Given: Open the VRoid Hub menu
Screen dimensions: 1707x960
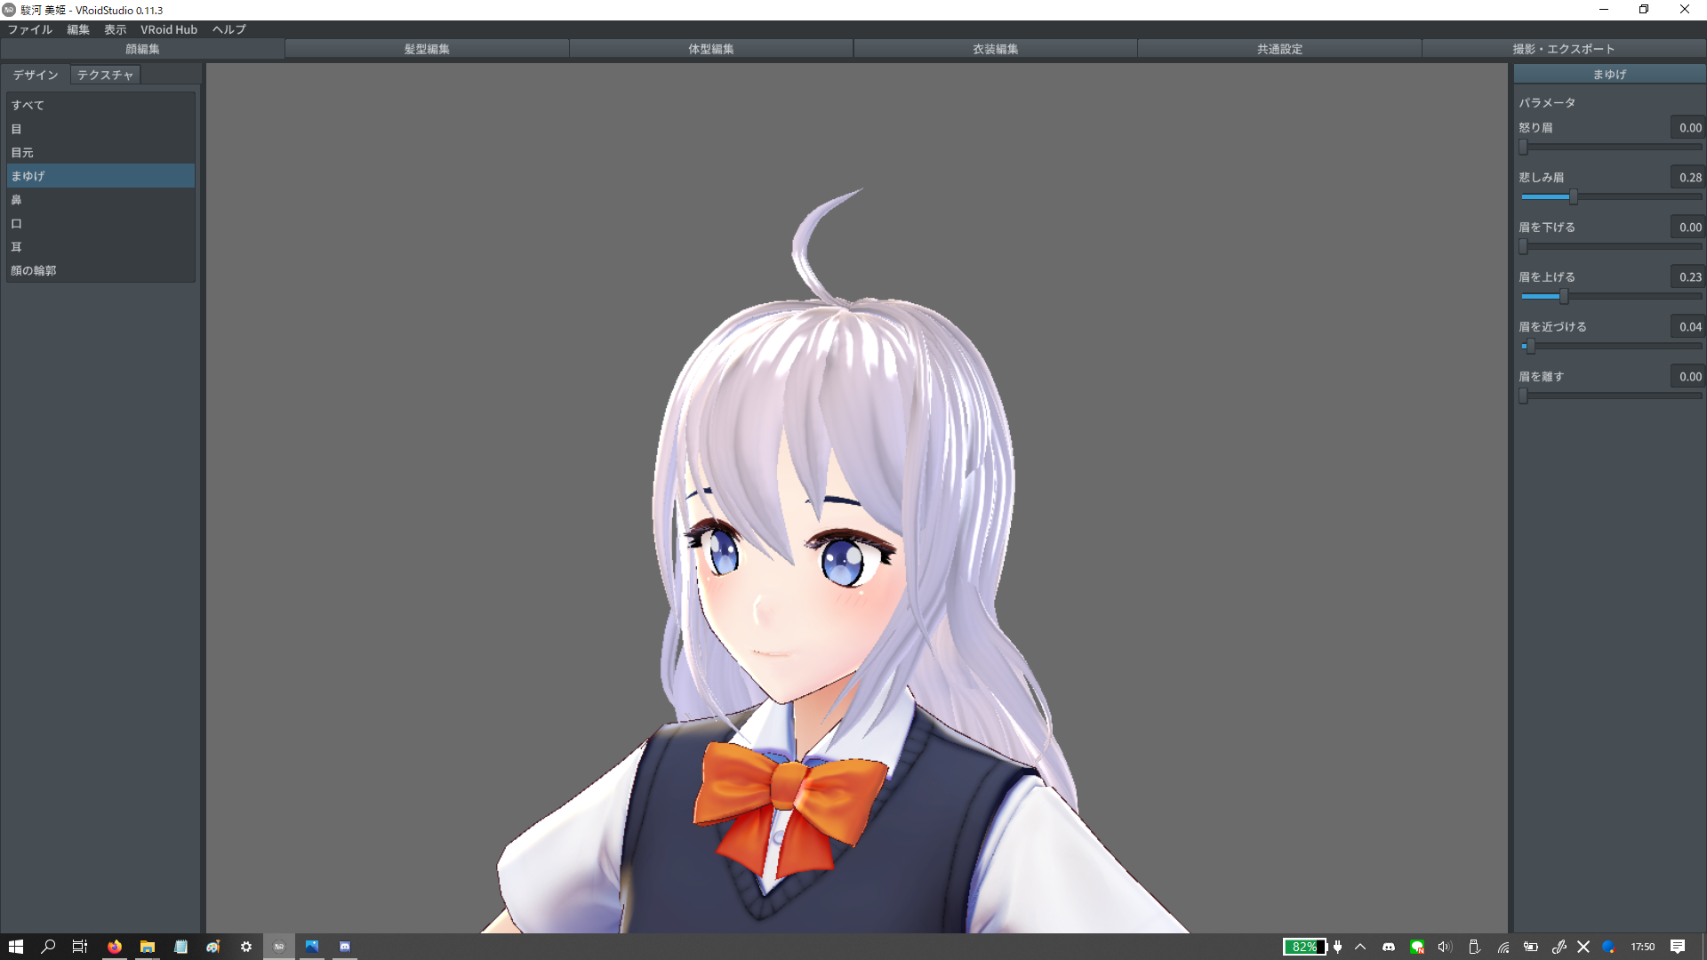Looking at the screenshot, I should 168,30.
